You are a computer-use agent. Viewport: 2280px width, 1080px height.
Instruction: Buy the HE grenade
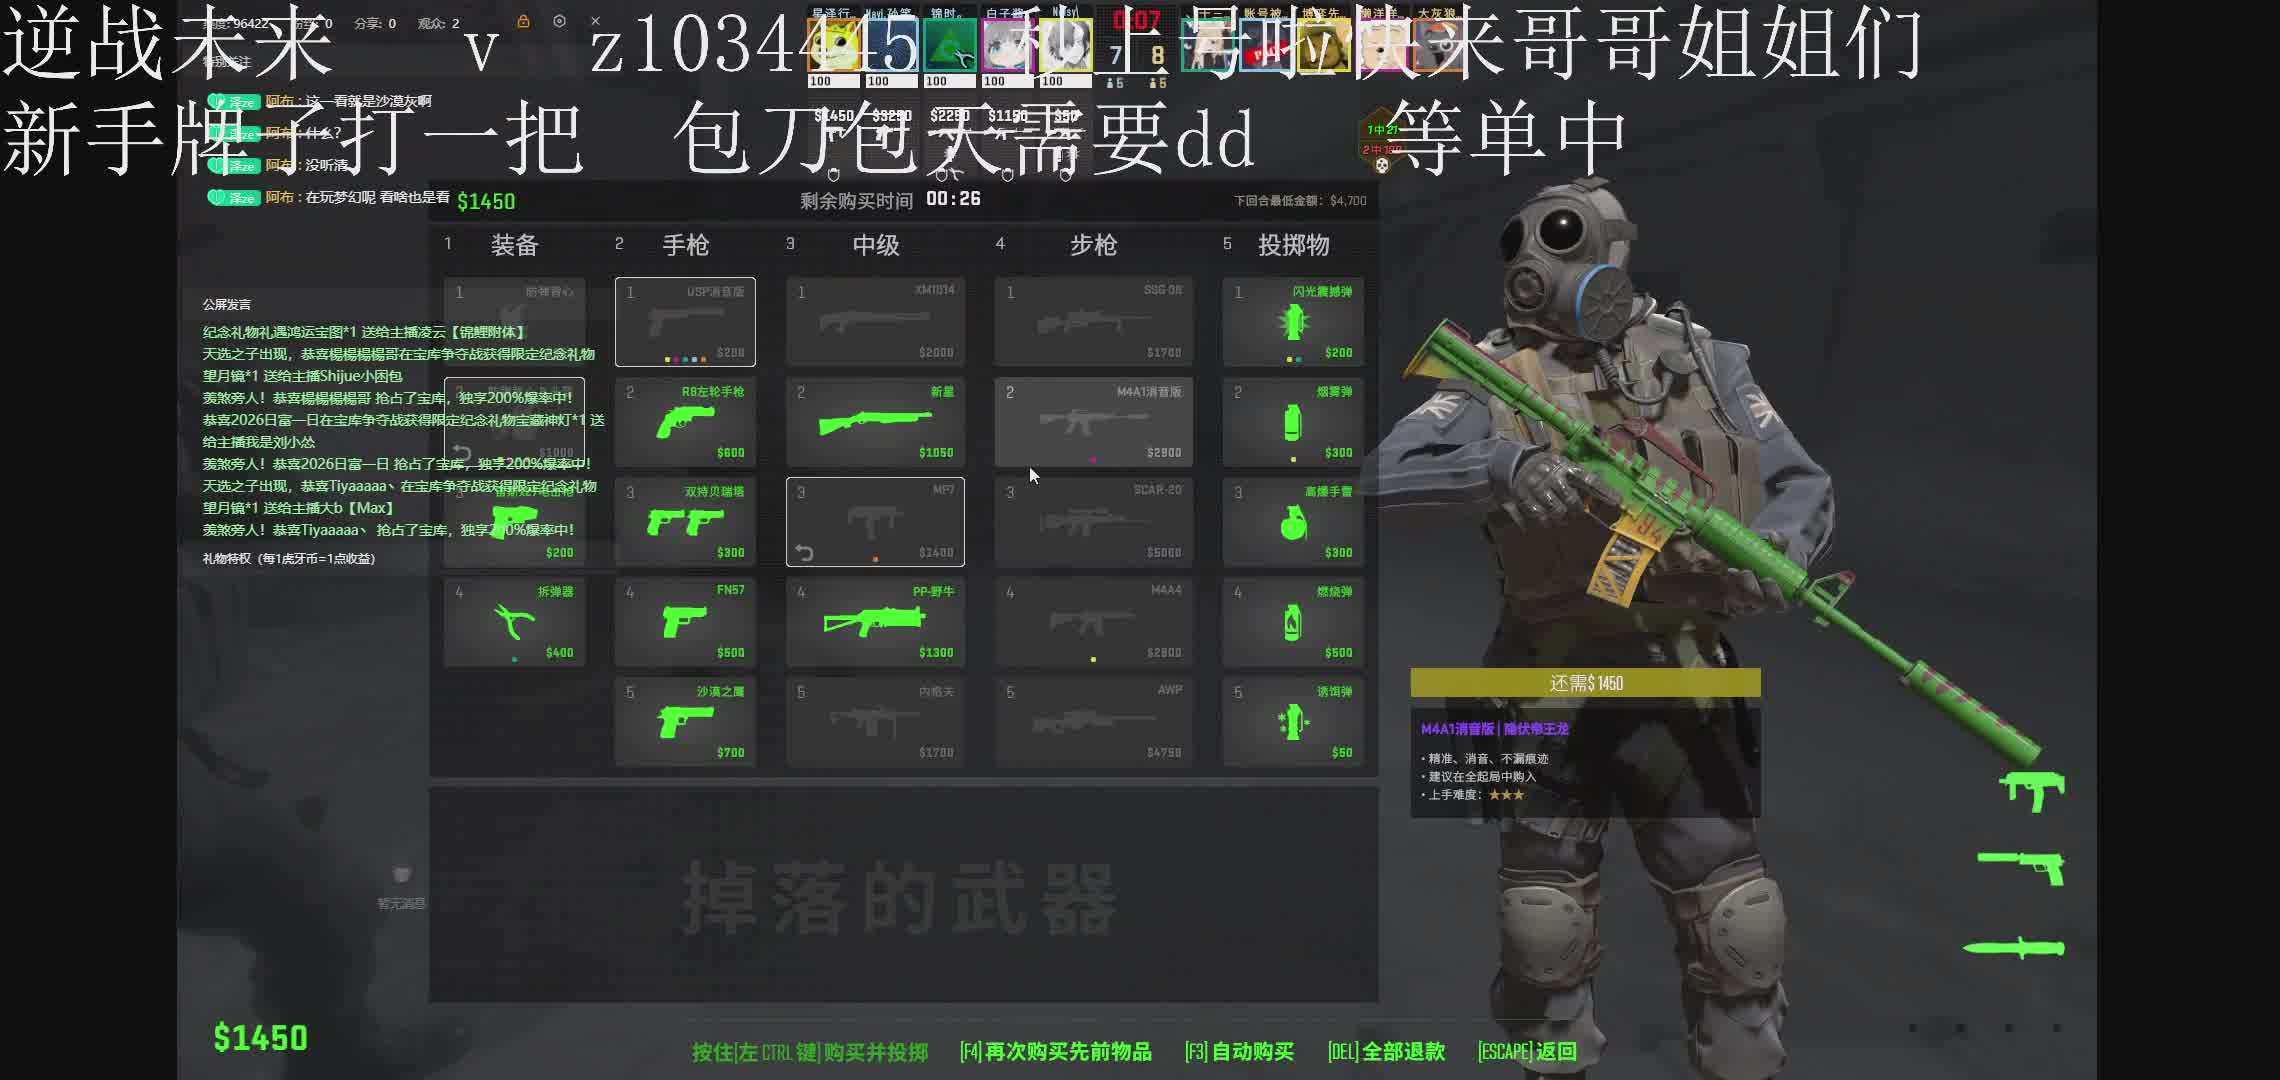click(1293, 522)
